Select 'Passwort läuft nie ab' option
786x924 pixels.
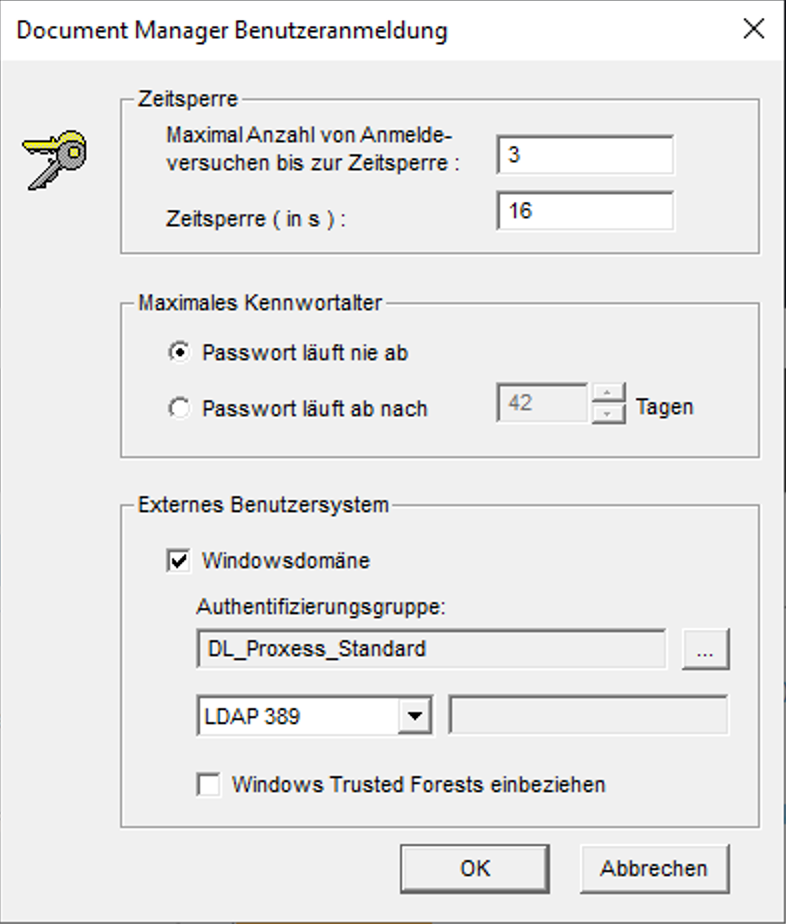click(x=180, y=352)
